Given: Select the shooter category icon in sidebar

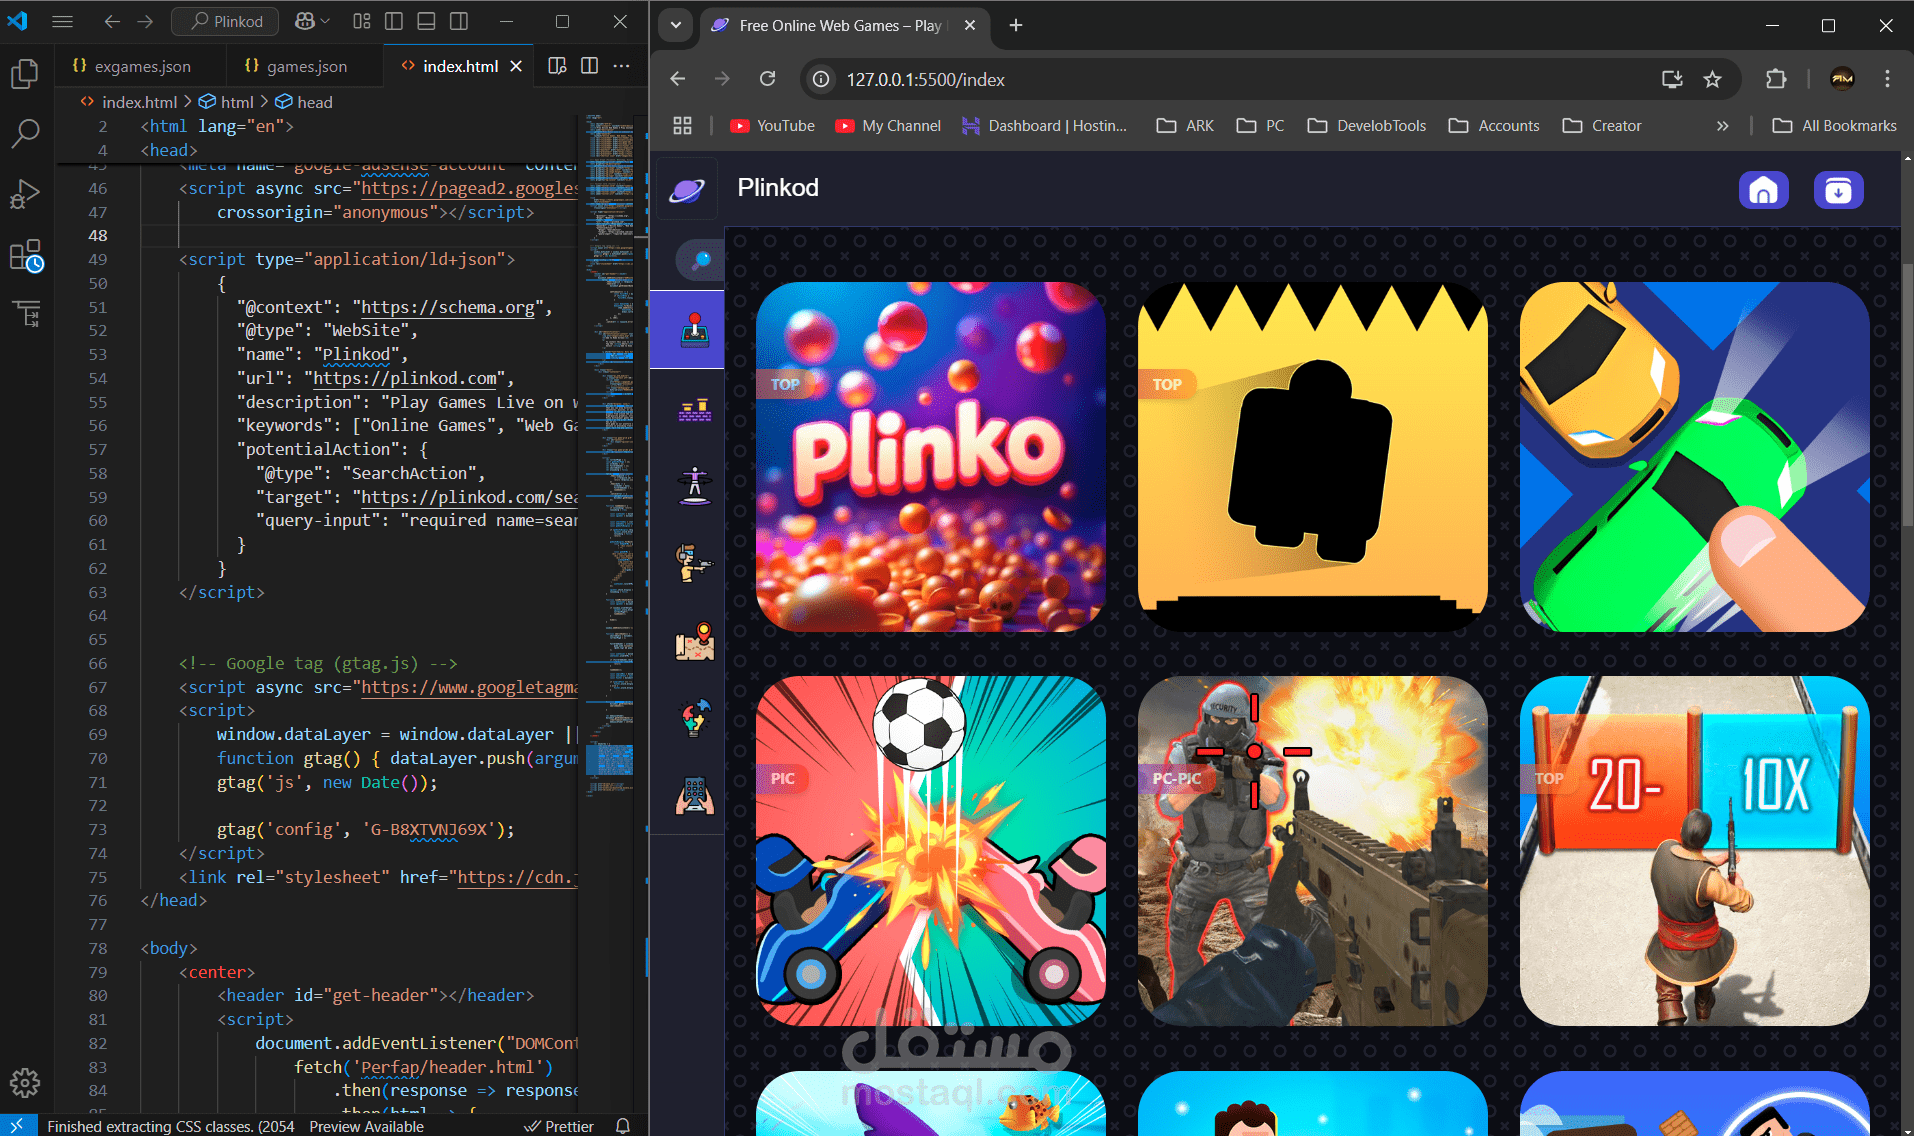Looking at the screenshot, I should click(694, 564).
